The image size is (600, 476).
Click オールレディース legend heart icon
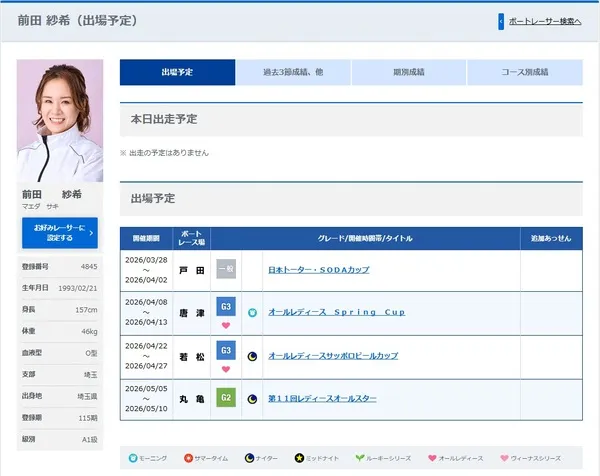click(x=432, y=458)
